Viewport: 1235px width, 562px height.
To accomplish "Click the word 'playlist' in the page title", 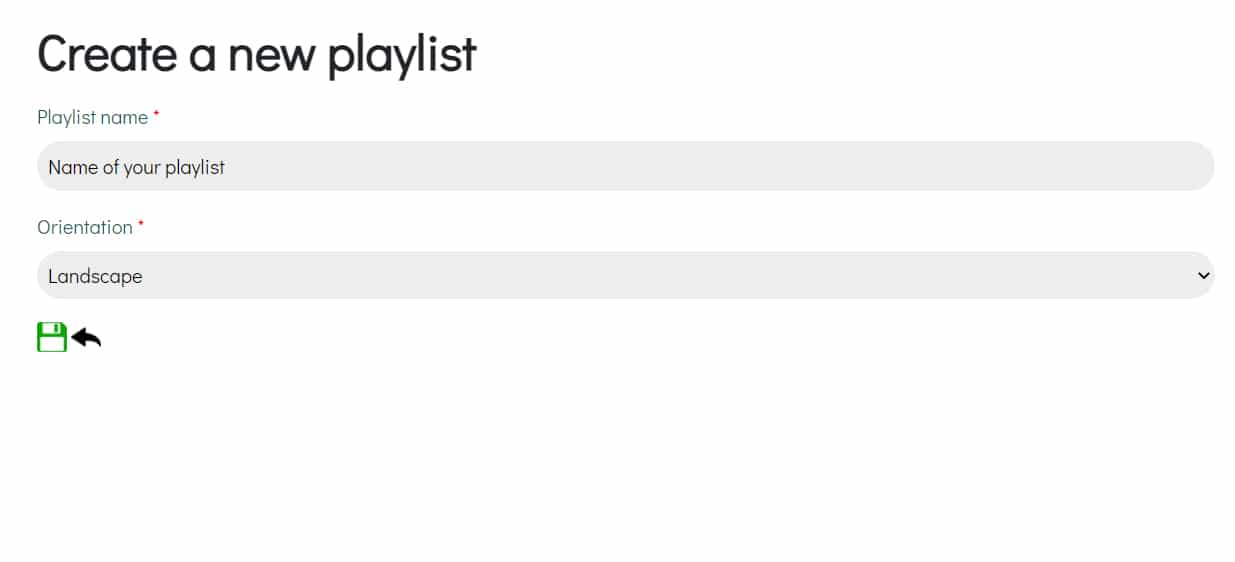I will pyautogui.click(x=401, y=56).
